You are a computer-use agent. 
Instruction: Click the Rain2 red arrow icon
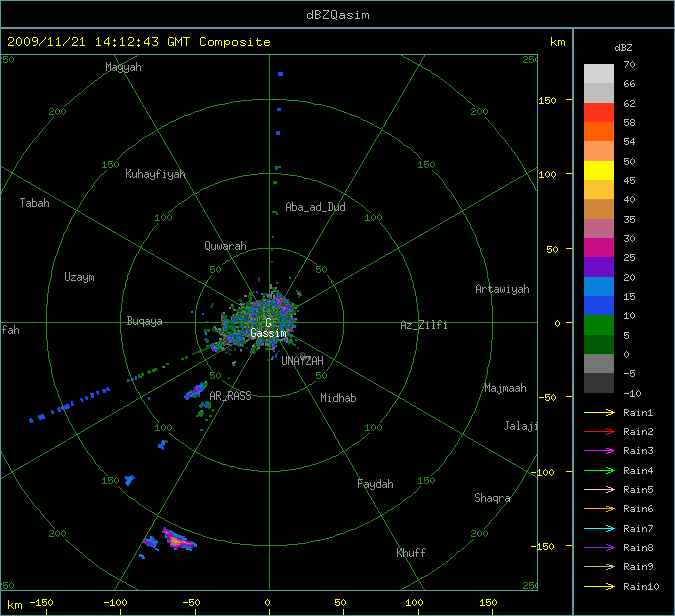[x=599, y=431]
